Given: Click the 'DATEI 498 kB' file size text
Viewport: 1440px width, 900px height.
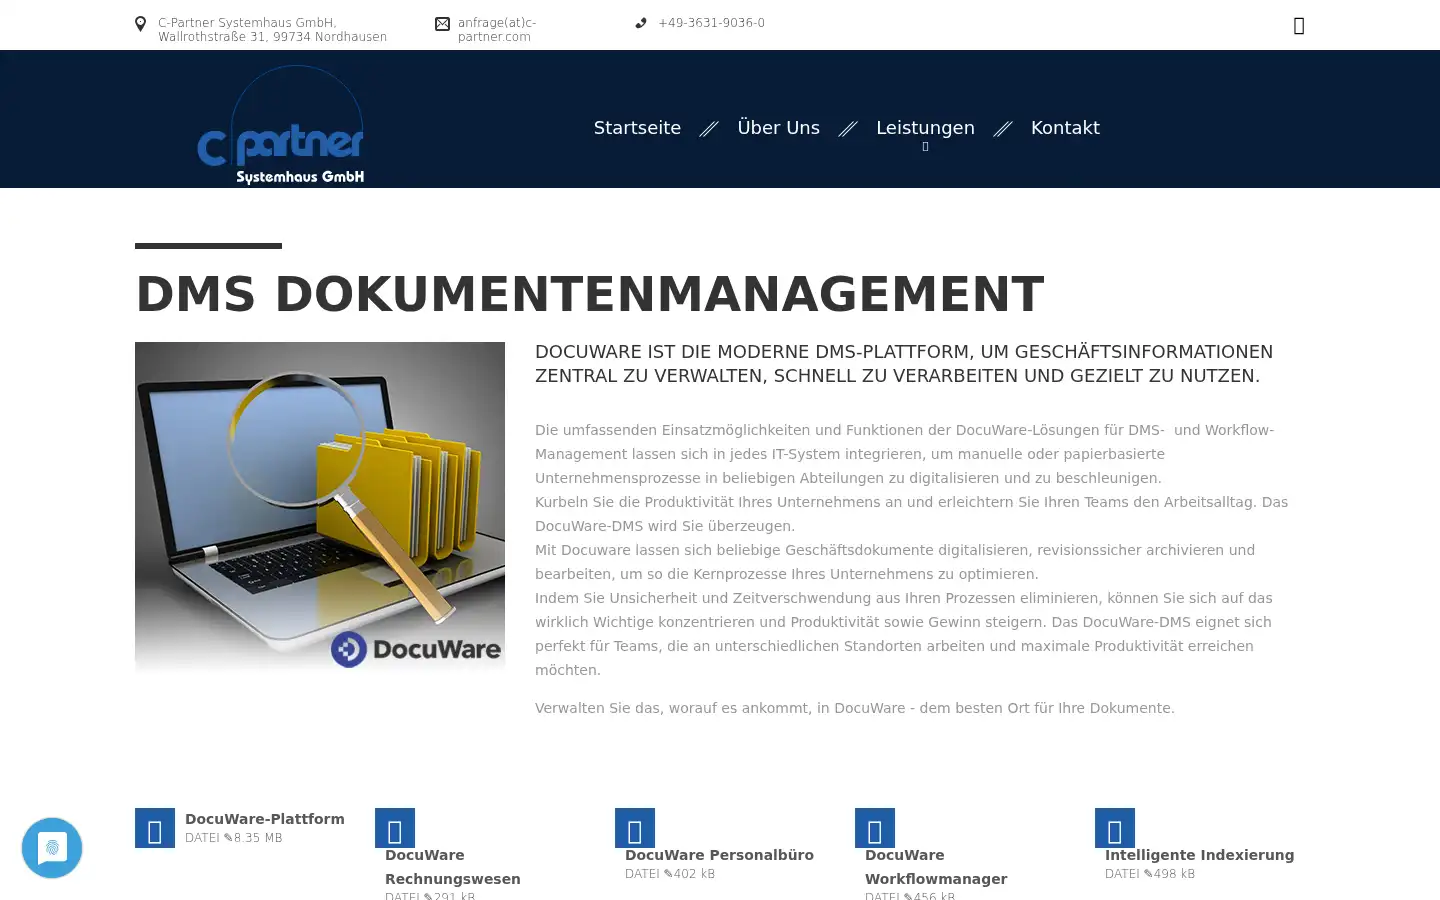Looking at the screenshot, I should click(x=1150, y=874).
